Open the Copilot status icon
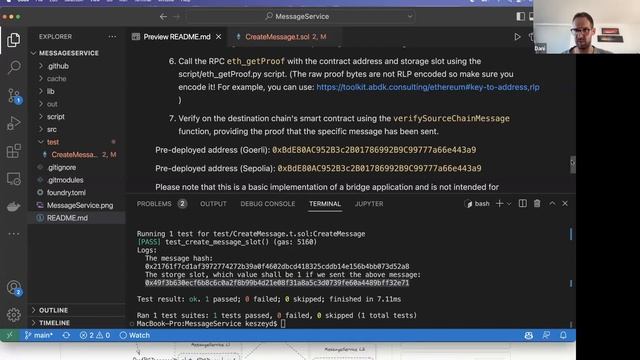640x360 pixels. [x=529, y=335]
